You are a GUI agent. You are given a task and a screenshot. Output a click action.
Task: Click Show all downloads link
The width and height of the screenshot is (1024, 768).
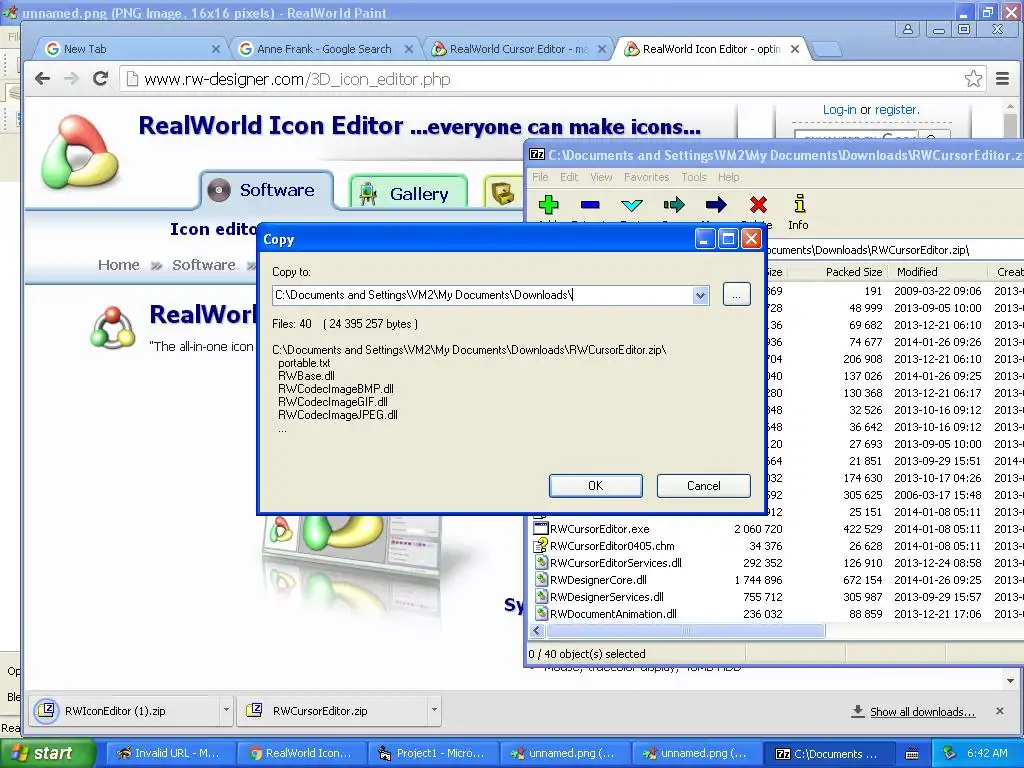pos(922,712)
